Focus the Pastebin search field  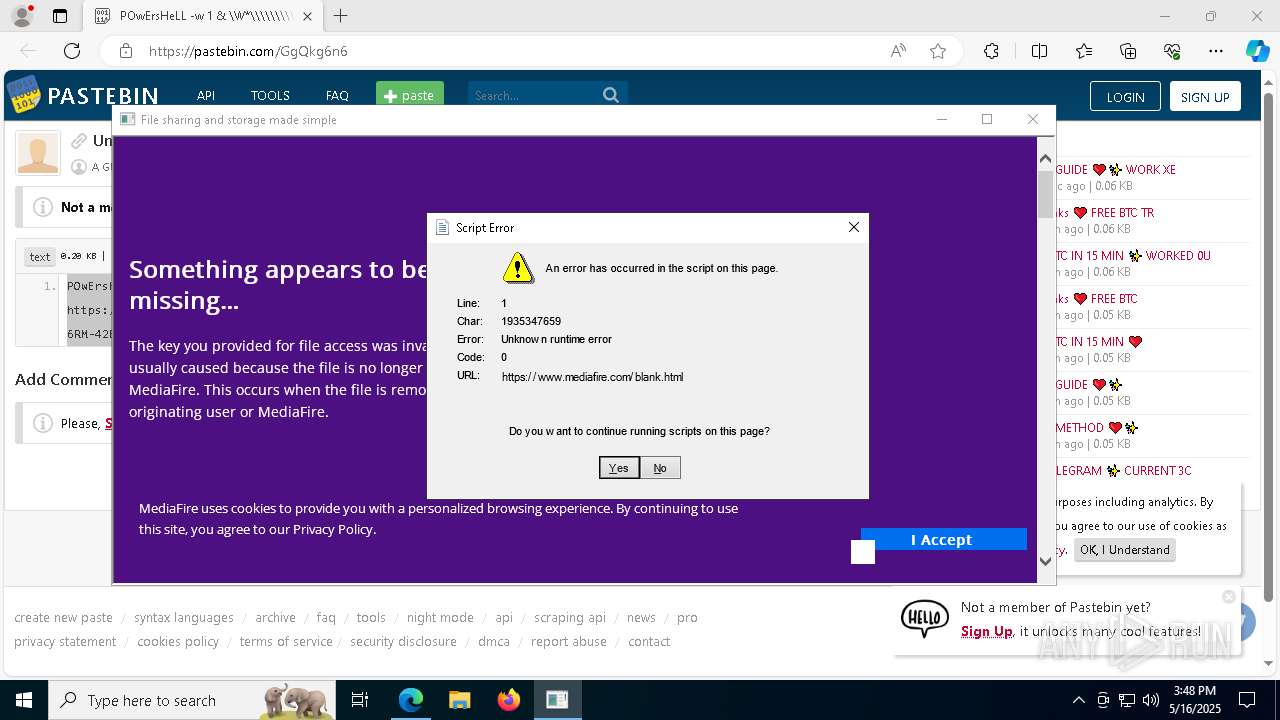(532, 95)
